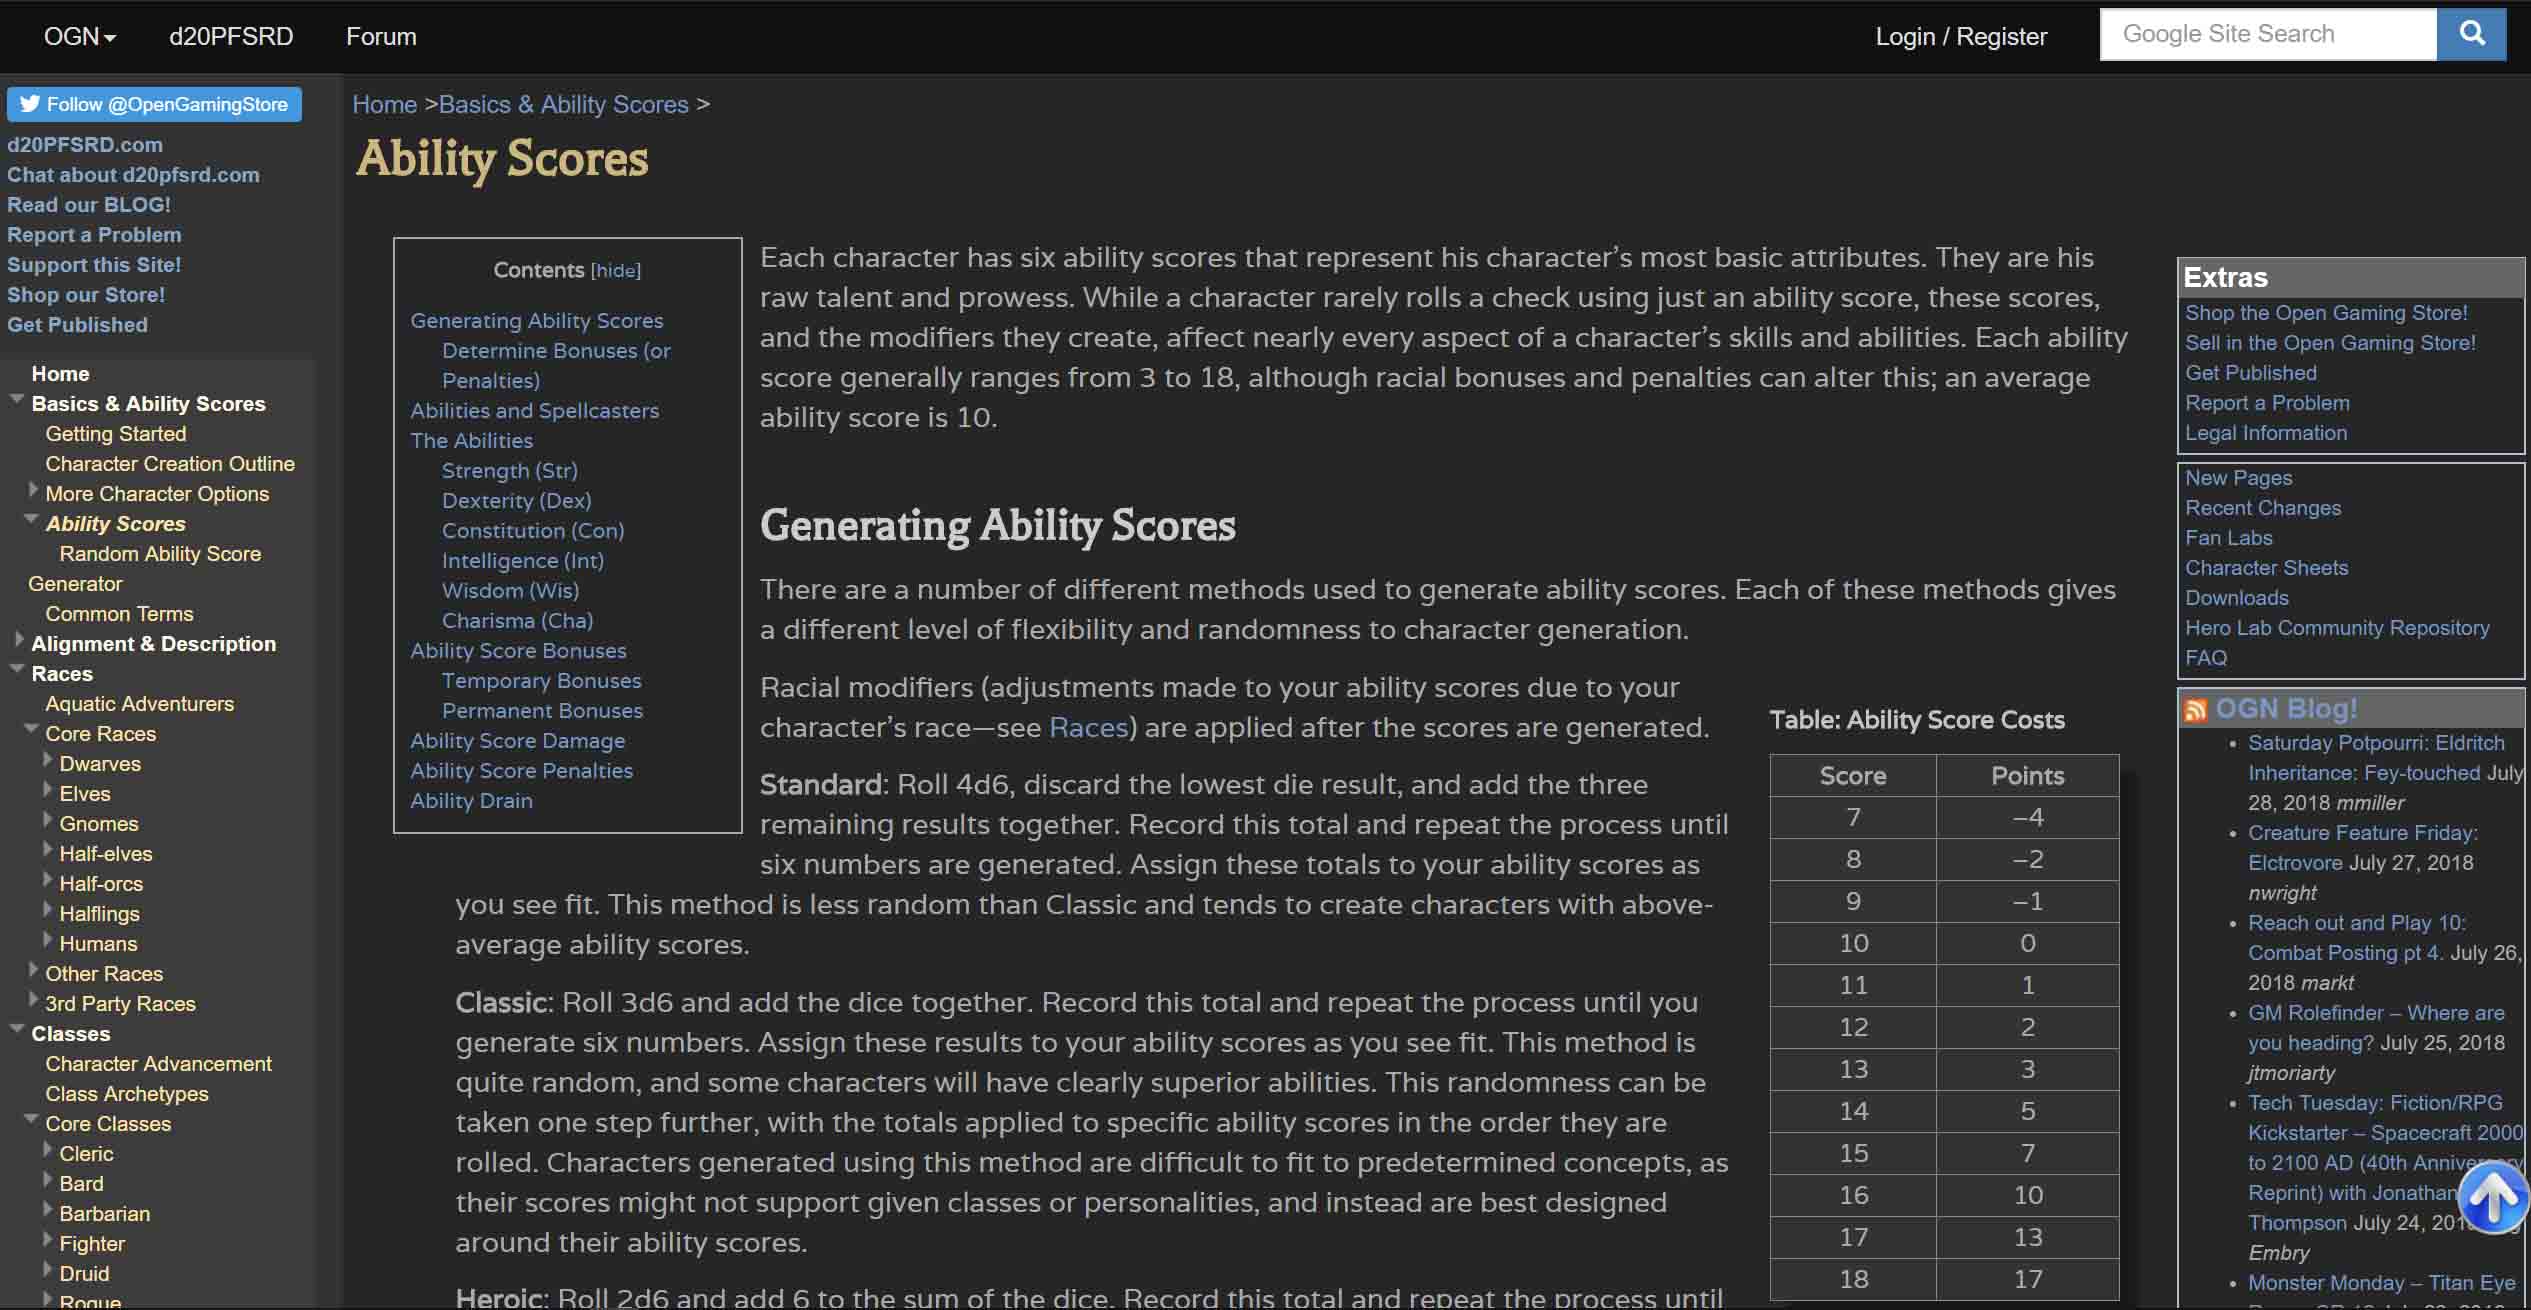
Task: Expand the More Character Options arrow
Action: pos(33,490)
